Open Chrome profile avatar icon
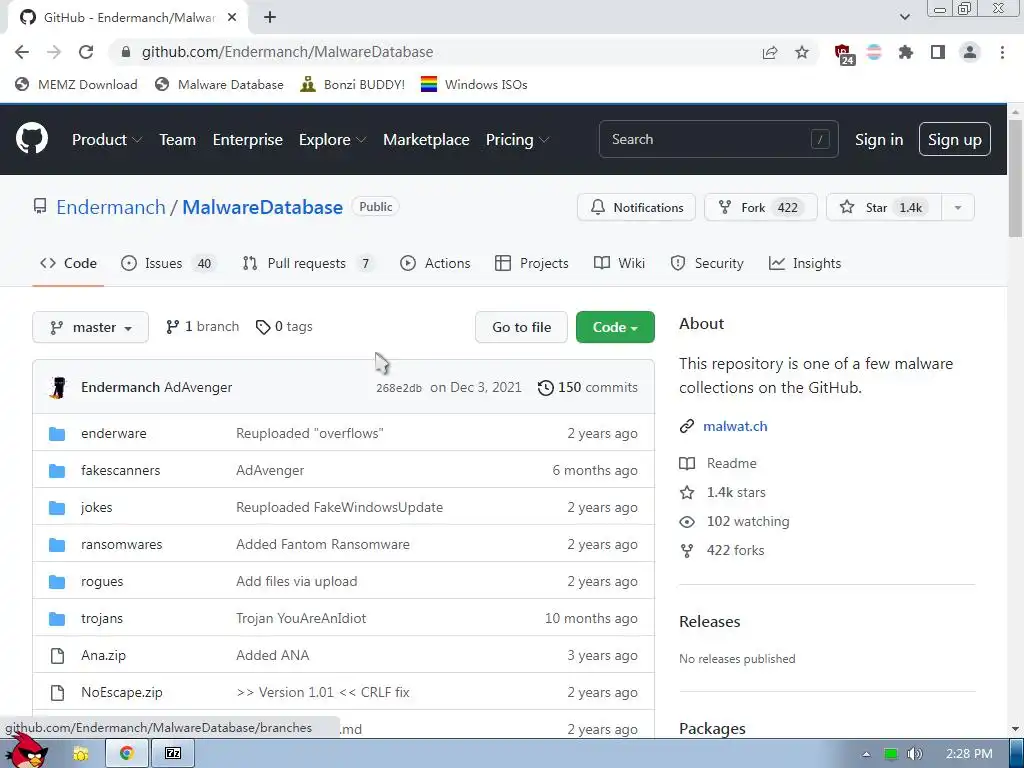Screen dimensions: 1024x768 tap(970, 52)
